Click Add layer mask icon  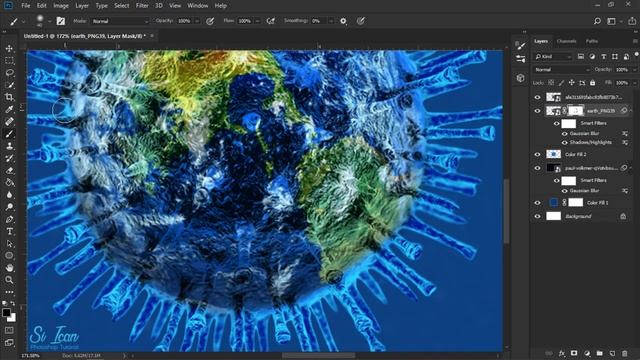coord(574,353)
